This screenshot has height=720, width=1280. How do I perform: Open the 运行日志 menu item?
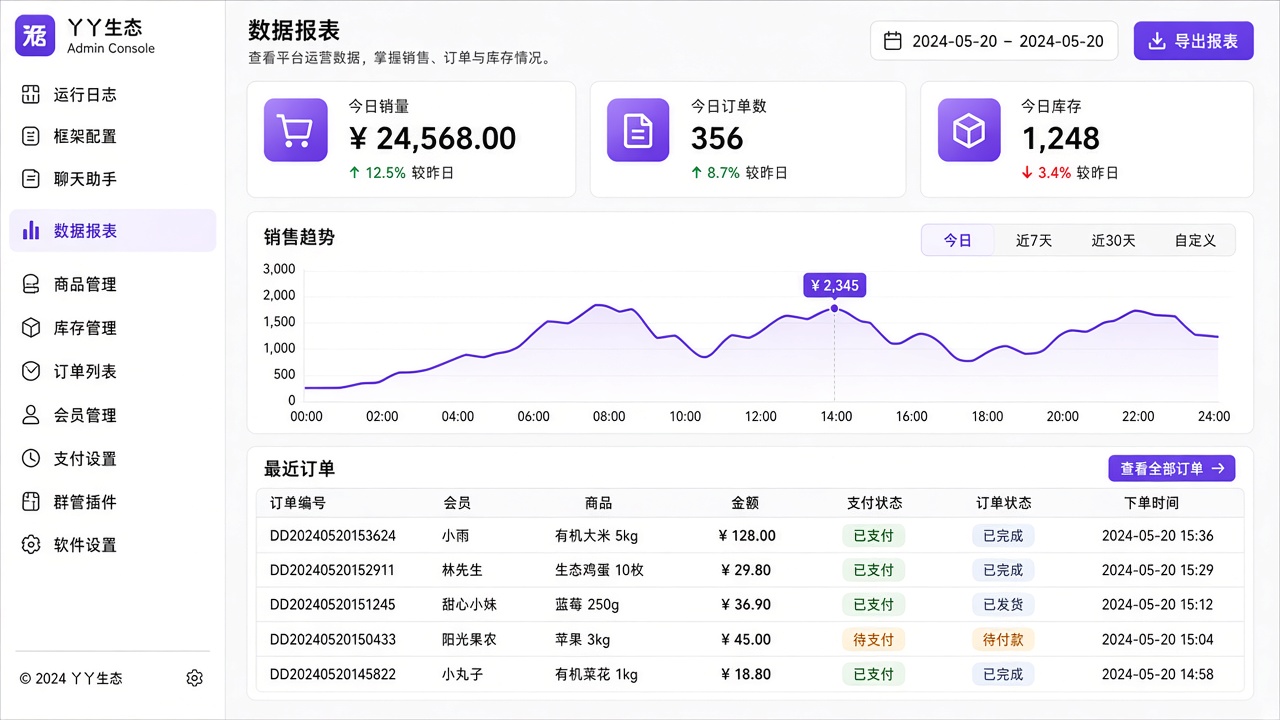point(112,95)
